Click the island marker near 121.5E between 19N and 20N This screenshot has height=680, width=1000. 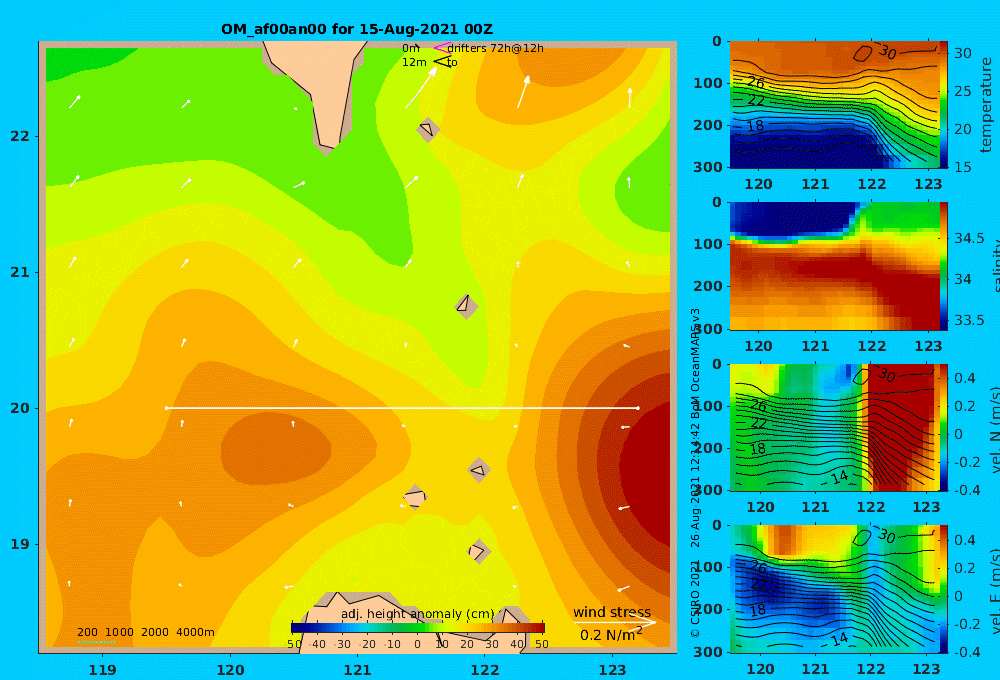[415, 497]
